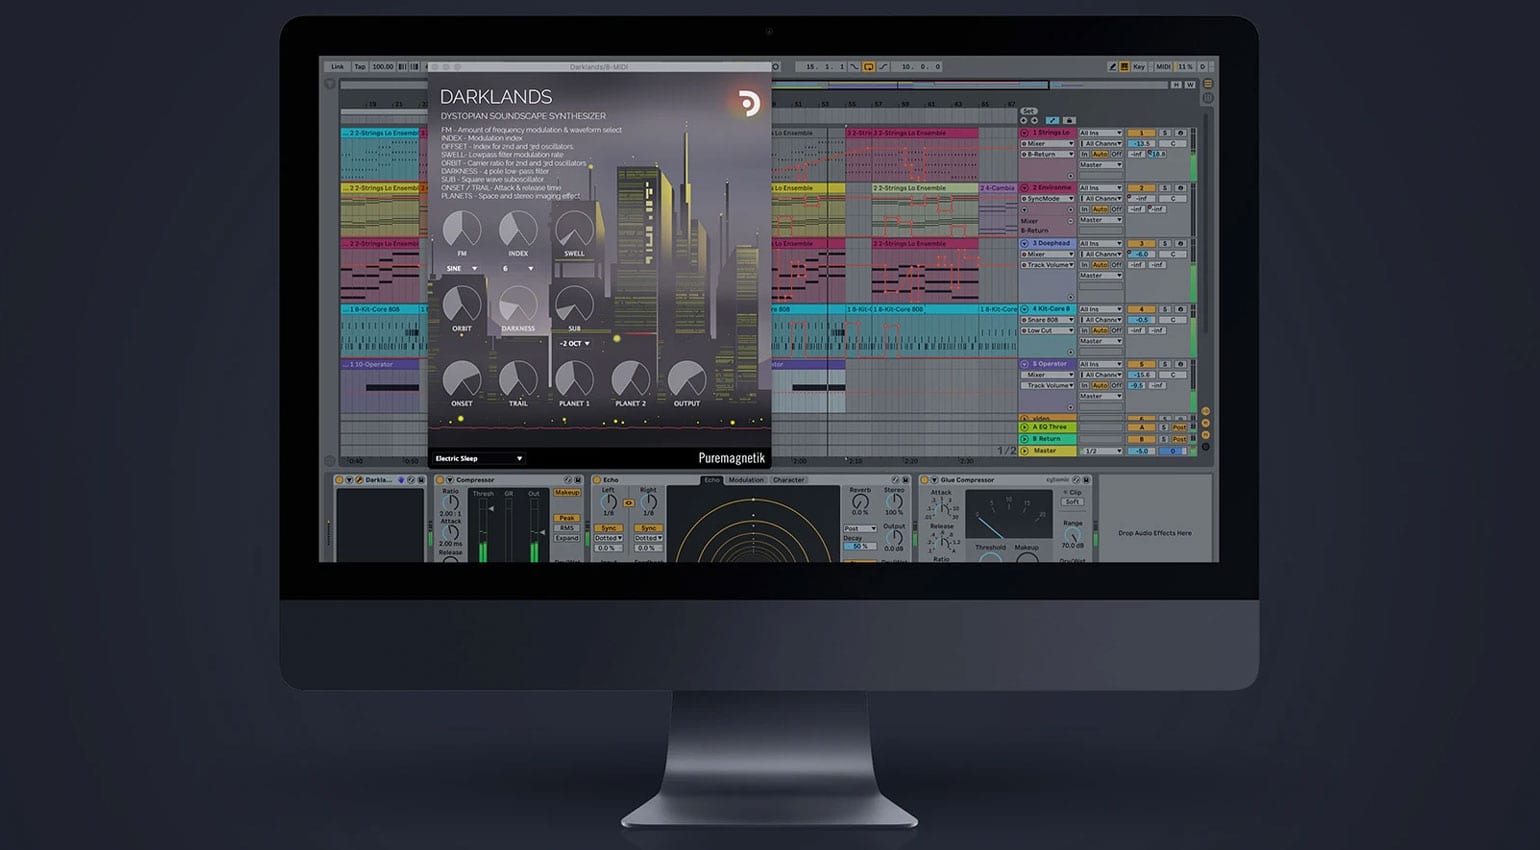Open Master 1/2 output dropdown
Viewport: 1540px width, 850px height.
coord(1100,451)
